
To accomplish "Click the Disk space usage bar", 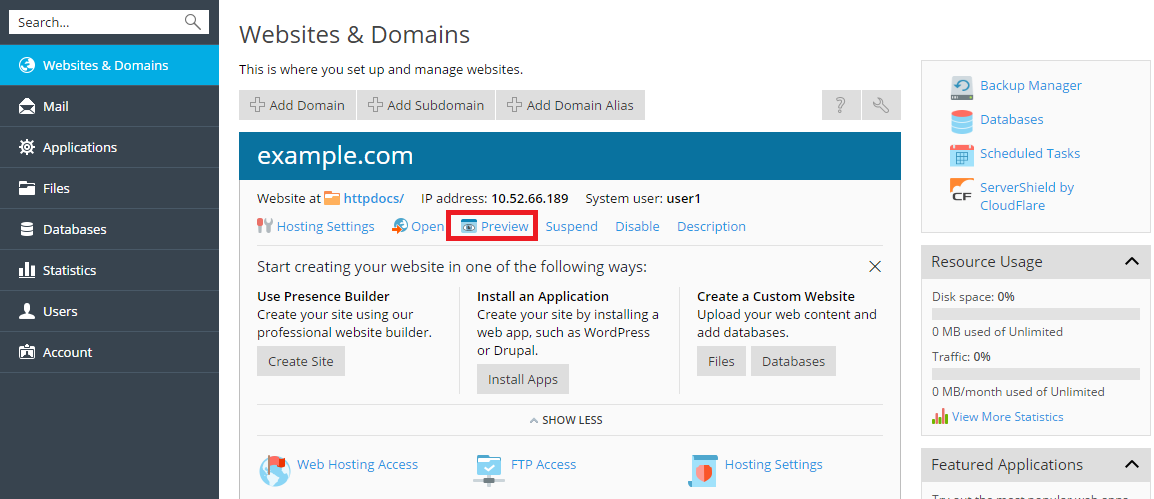I will 1035,314.
